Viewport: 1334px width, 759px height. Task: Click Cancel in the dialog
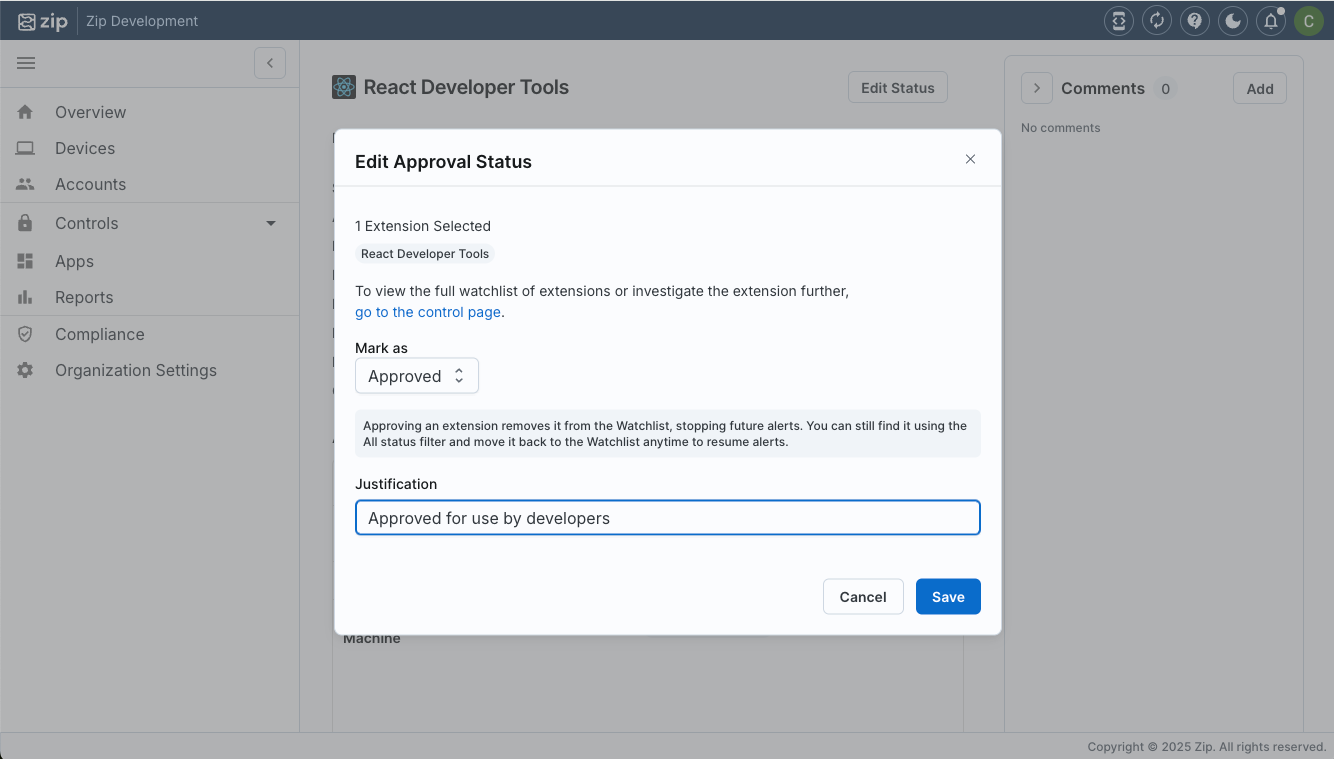point(862,597)
